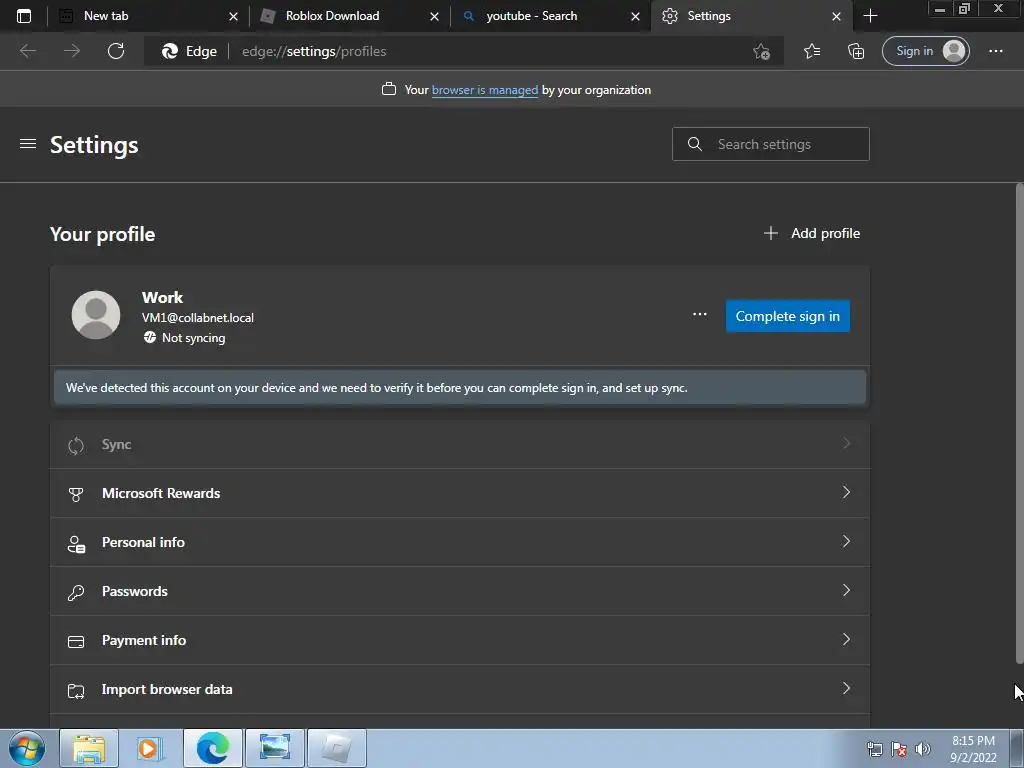
Task: Click the Edge icon in taskbar
Action: pos(213,748)
